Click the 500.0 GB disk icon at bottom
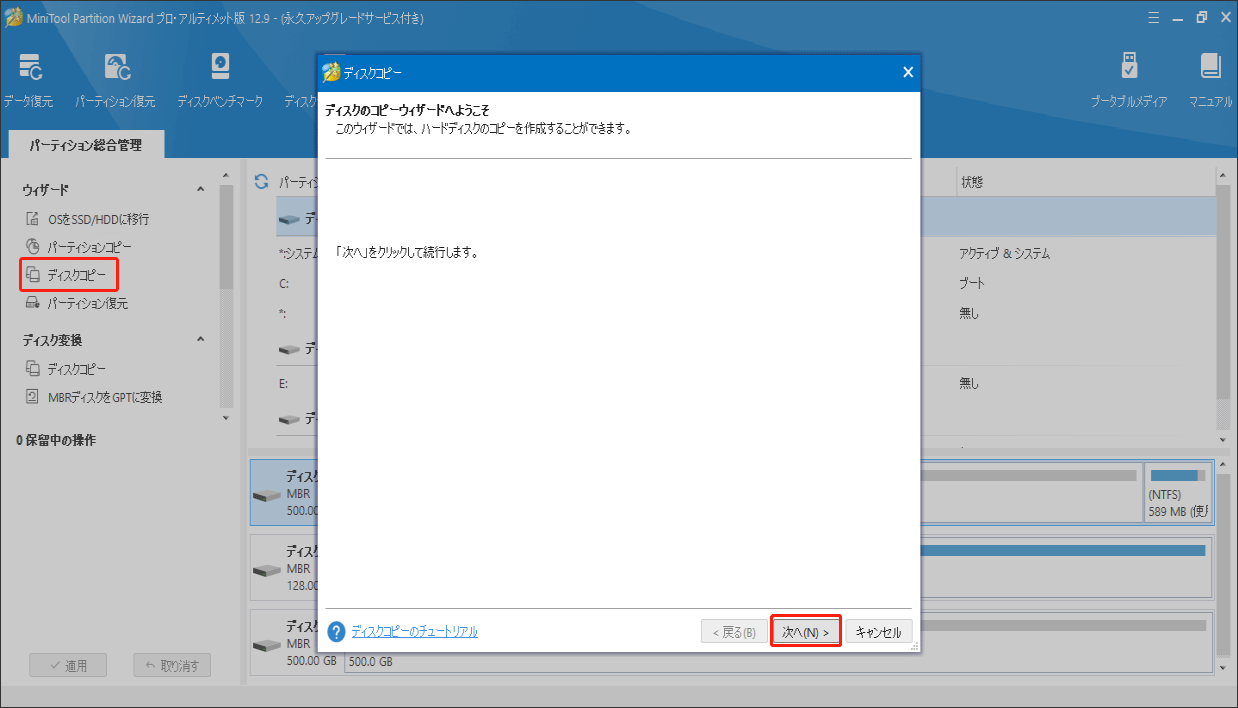This screenshot has width=1238, height=708. 267,648
